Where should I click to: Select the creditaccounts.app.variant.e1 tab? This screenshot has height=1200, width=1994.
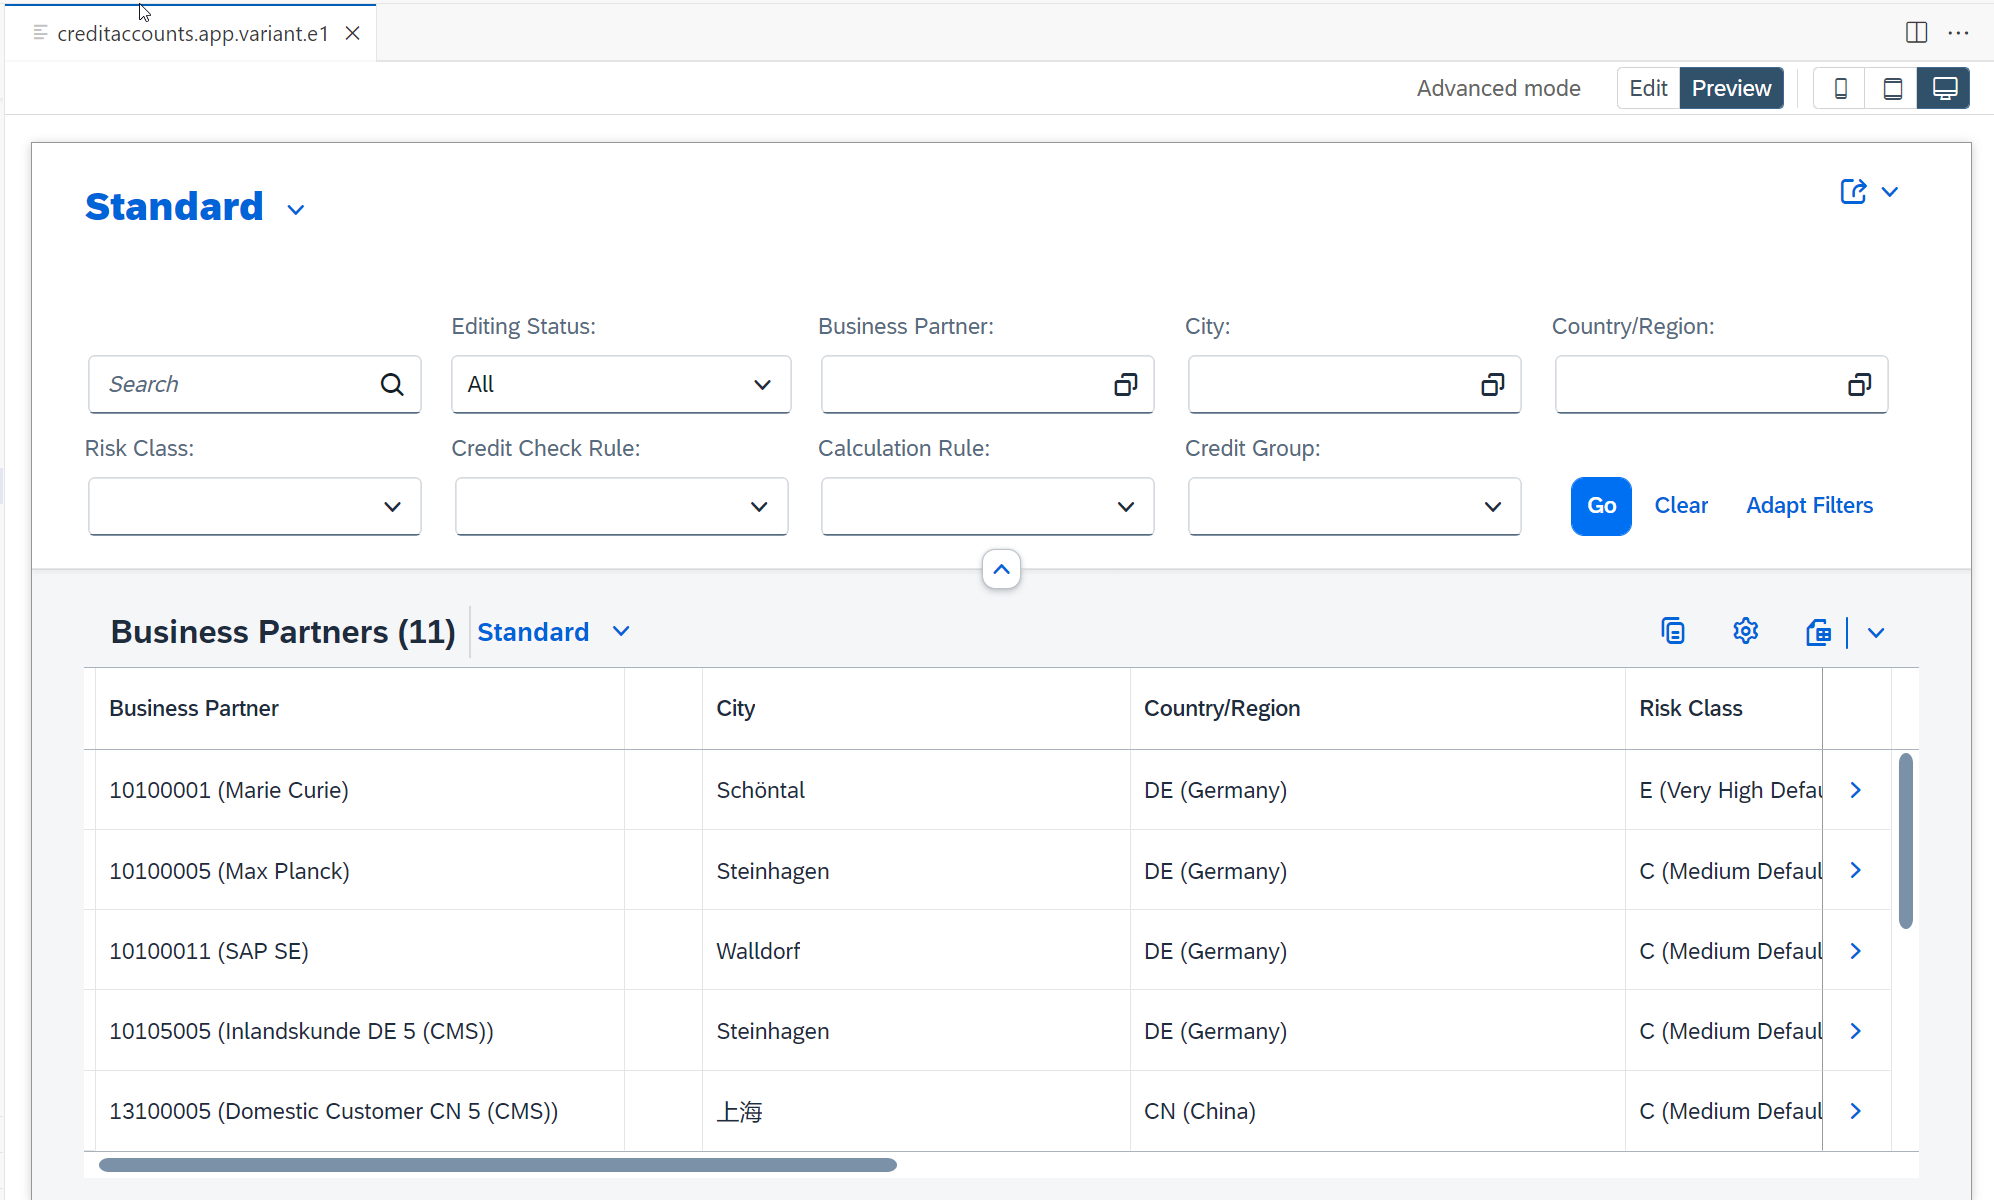click(x=192, y=33)
